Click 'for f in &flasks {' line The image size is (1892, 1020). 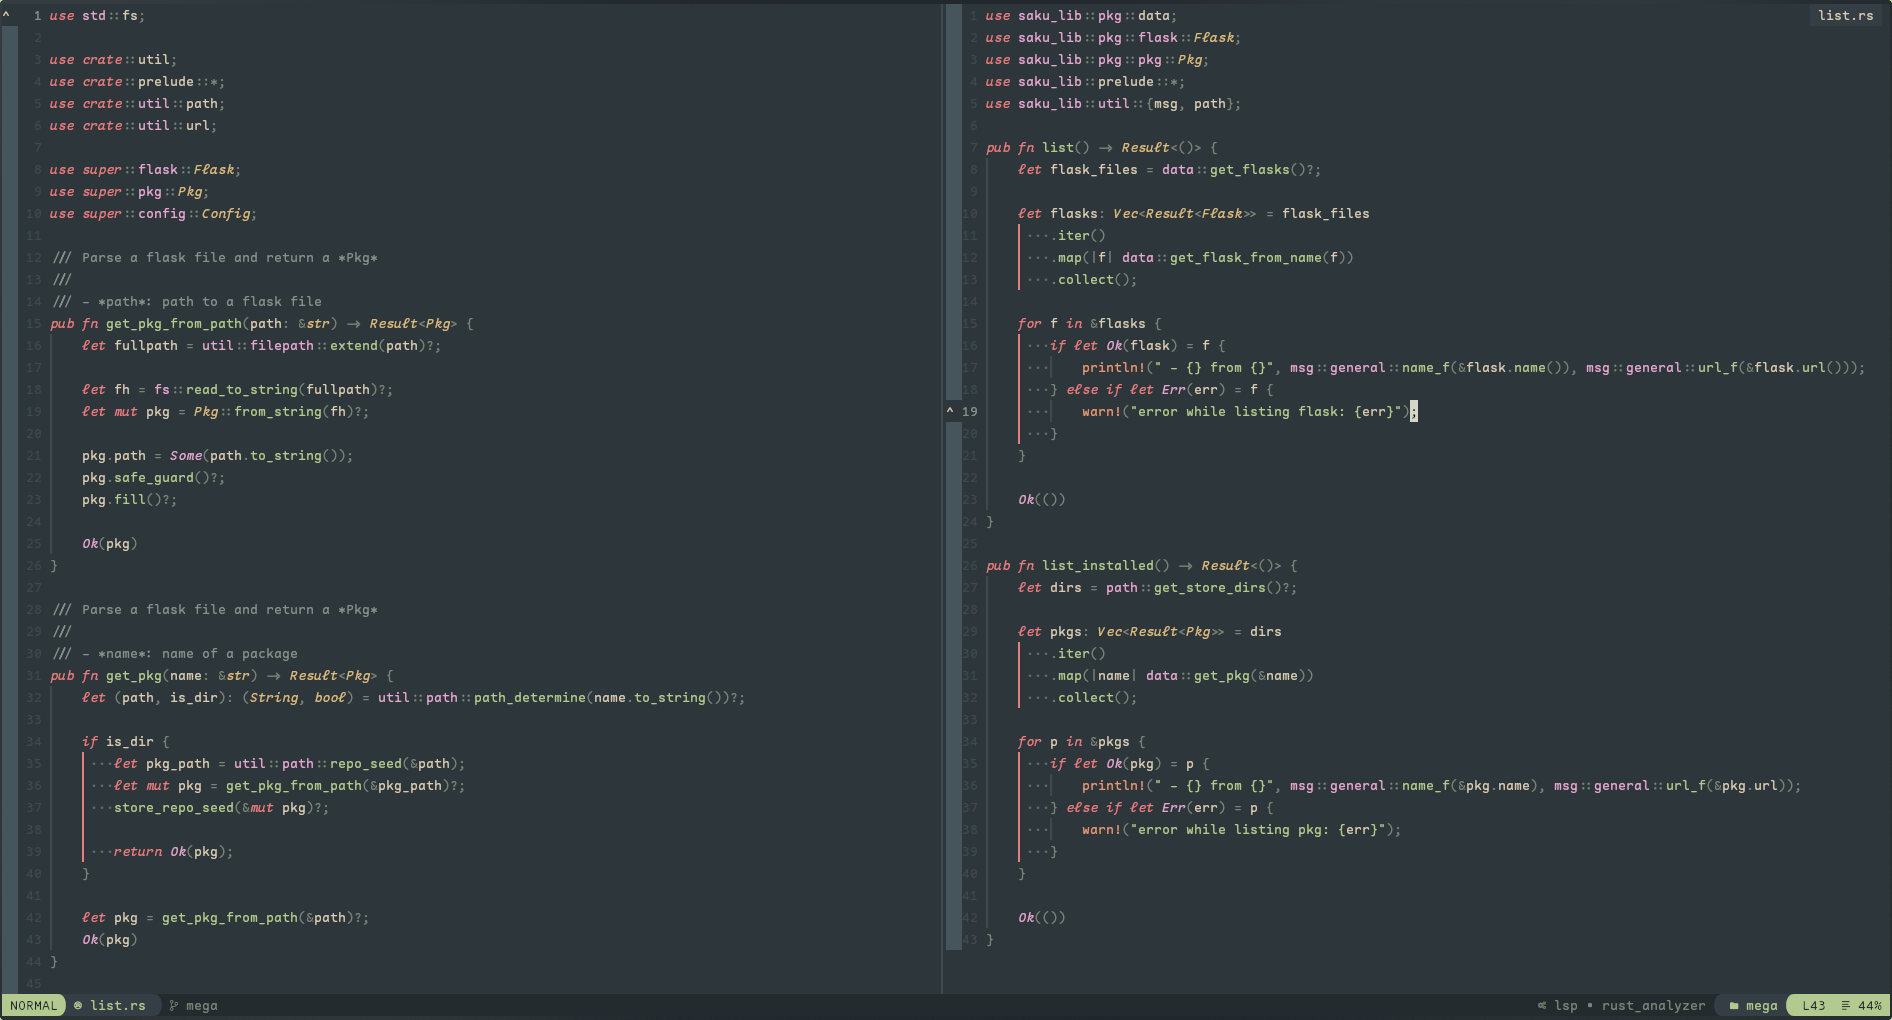click(x=1089, y=323)
